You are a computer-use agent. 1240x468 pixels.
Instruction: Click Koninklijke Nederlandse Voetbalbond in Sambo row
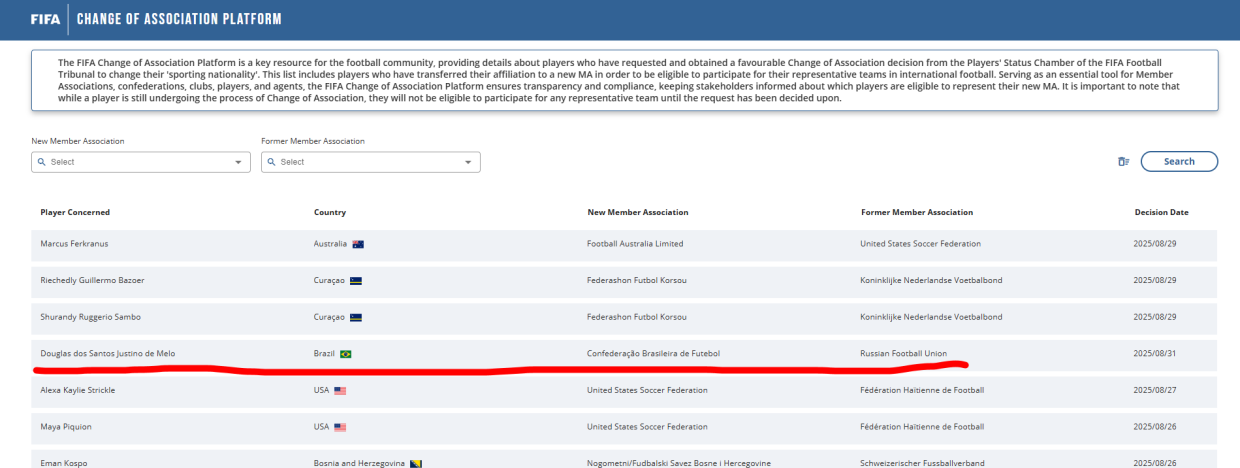coord(931,317)
